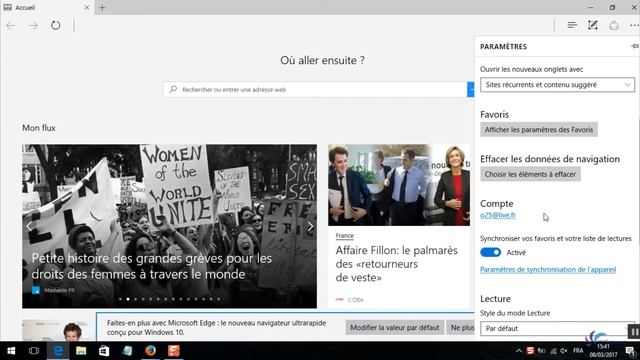Open the reading style 'Par défaut' dropdown
The image size is (640, 360).
555,328
